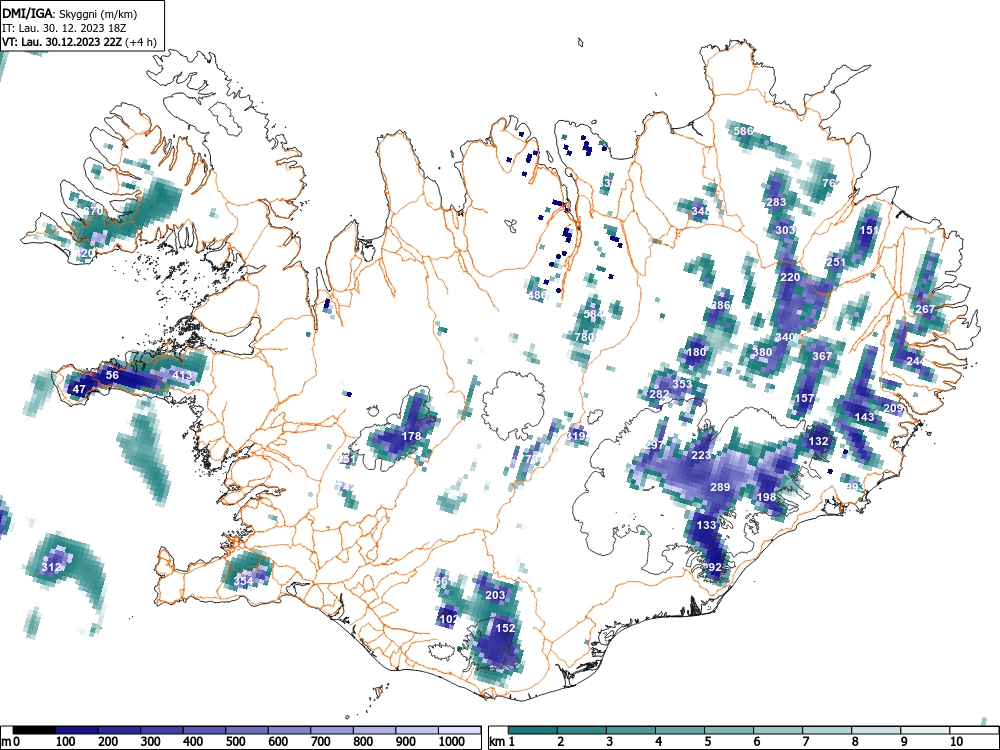Image resolution: width=1000 pixels, height=750 pixels.
Task: Click the 'm 0' legend start label
Action: [11, 741]
